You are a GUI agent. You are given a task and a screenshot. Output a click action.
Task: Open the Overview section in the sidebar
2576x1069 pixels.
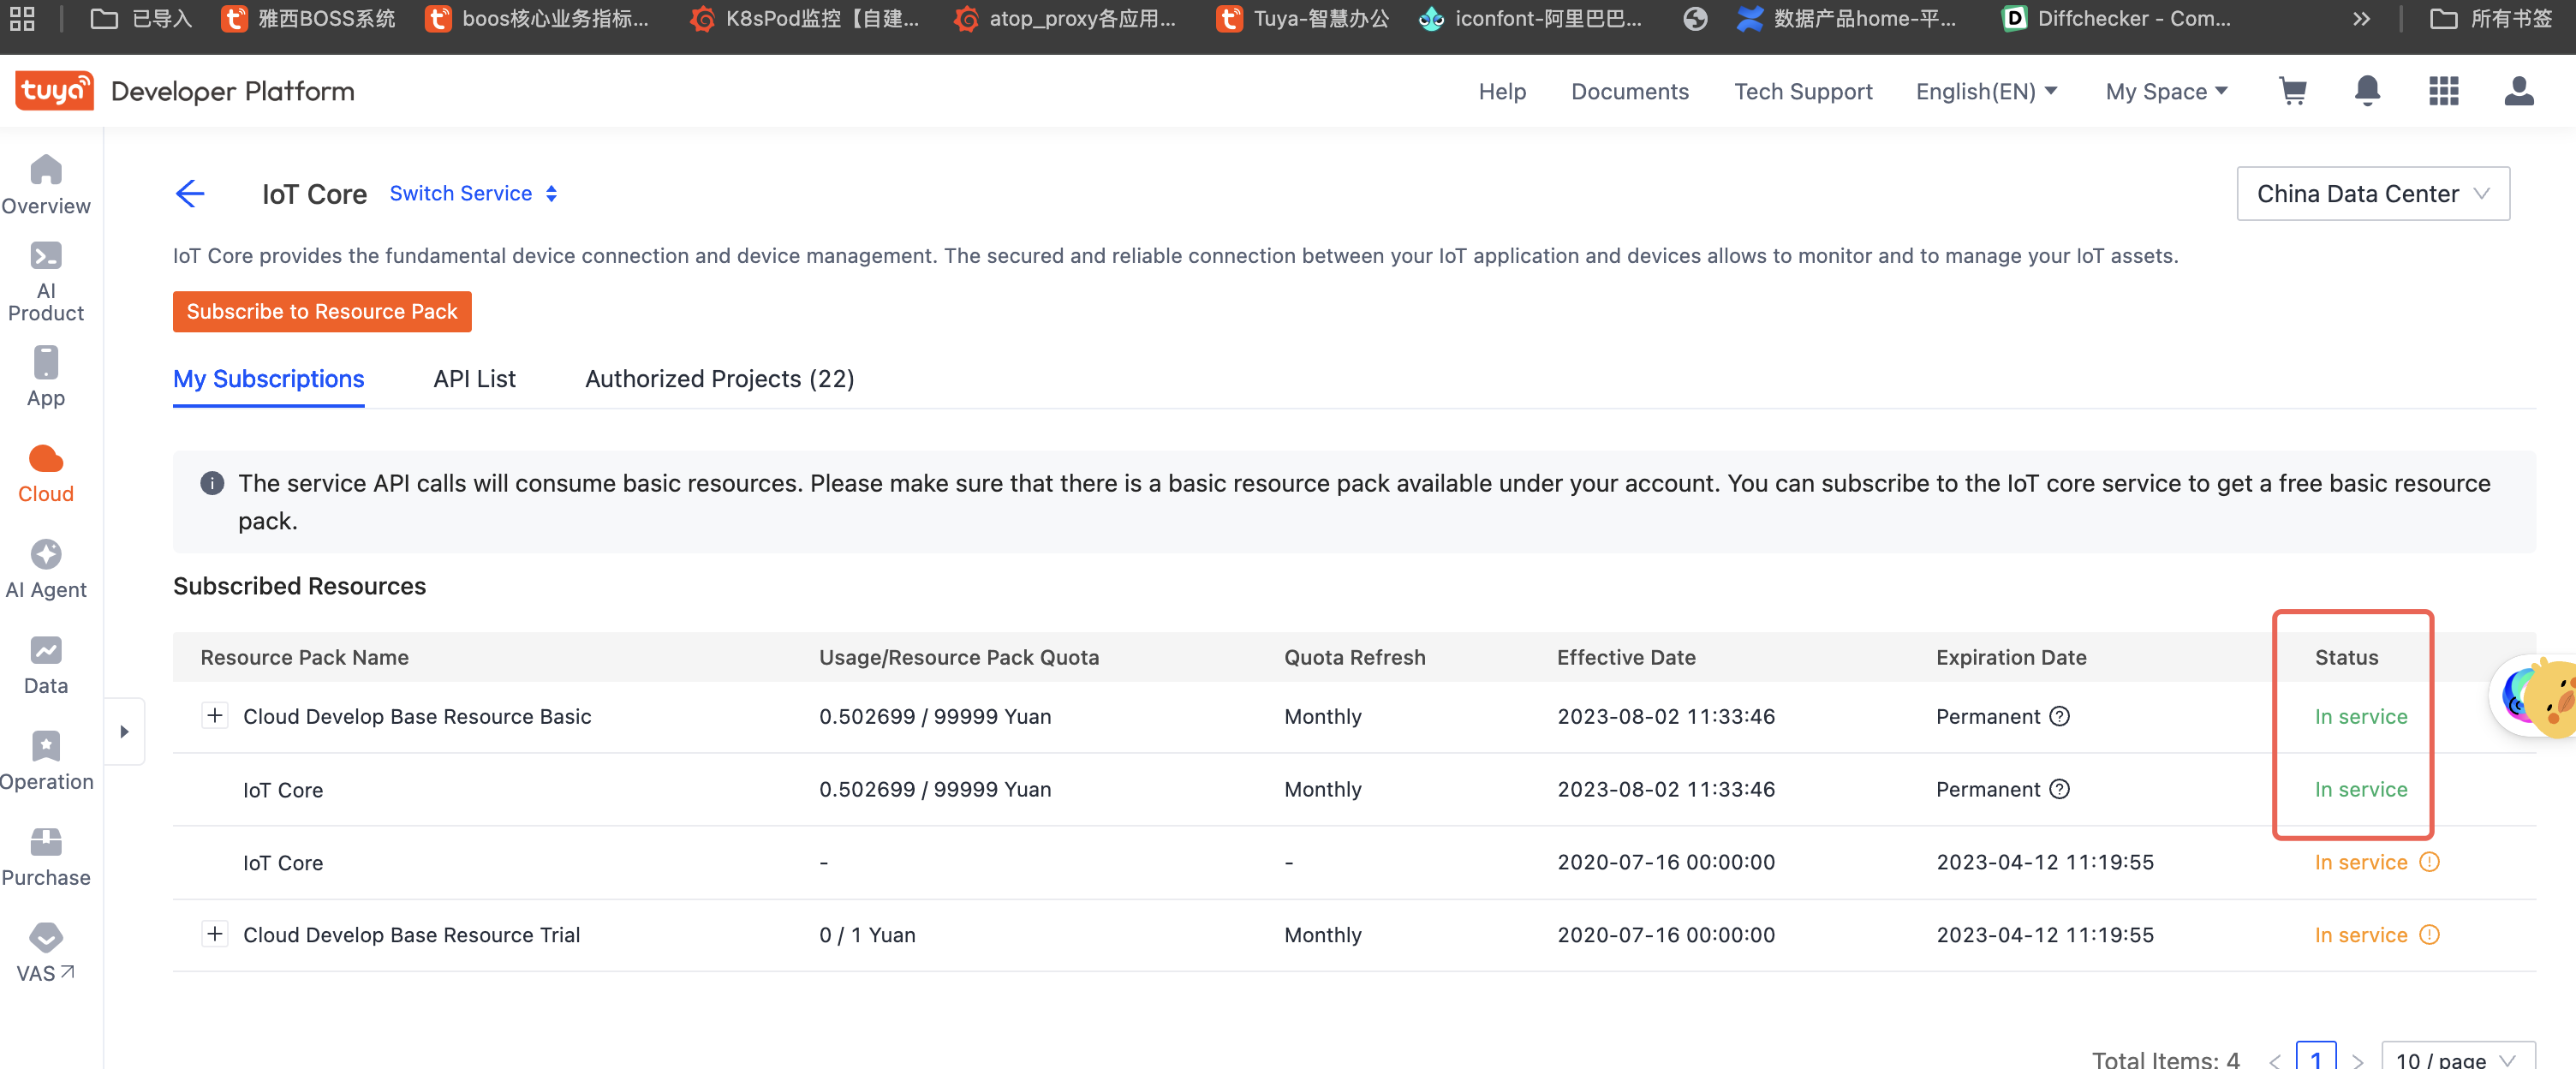46,185
